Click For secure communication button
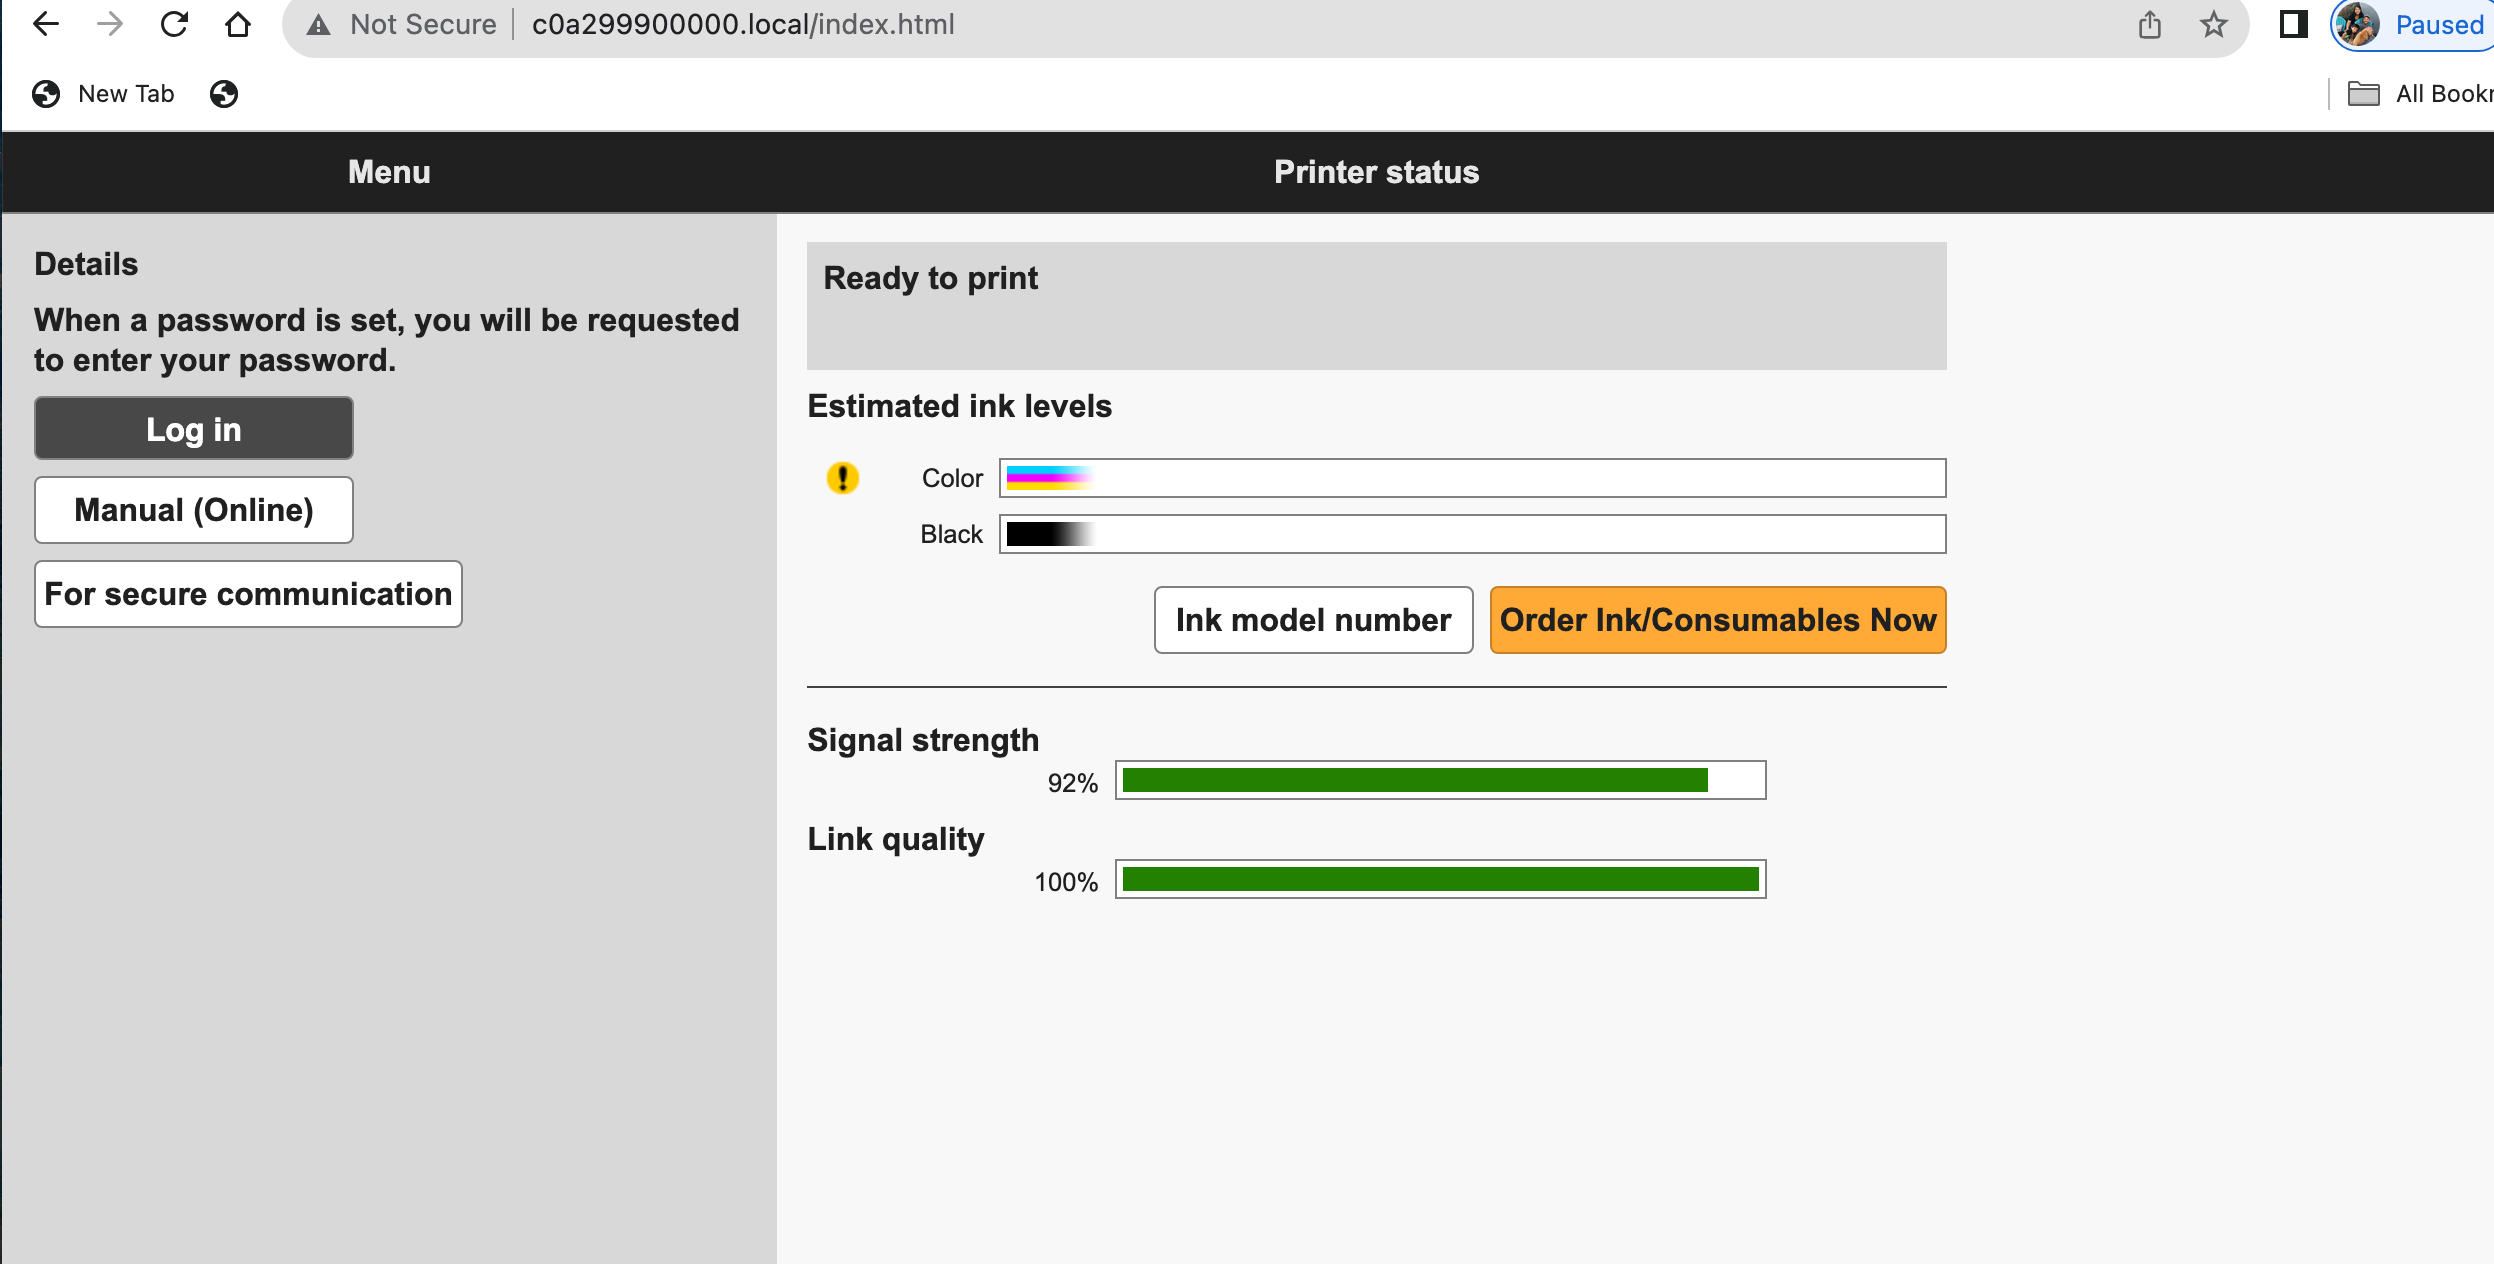 248,594
